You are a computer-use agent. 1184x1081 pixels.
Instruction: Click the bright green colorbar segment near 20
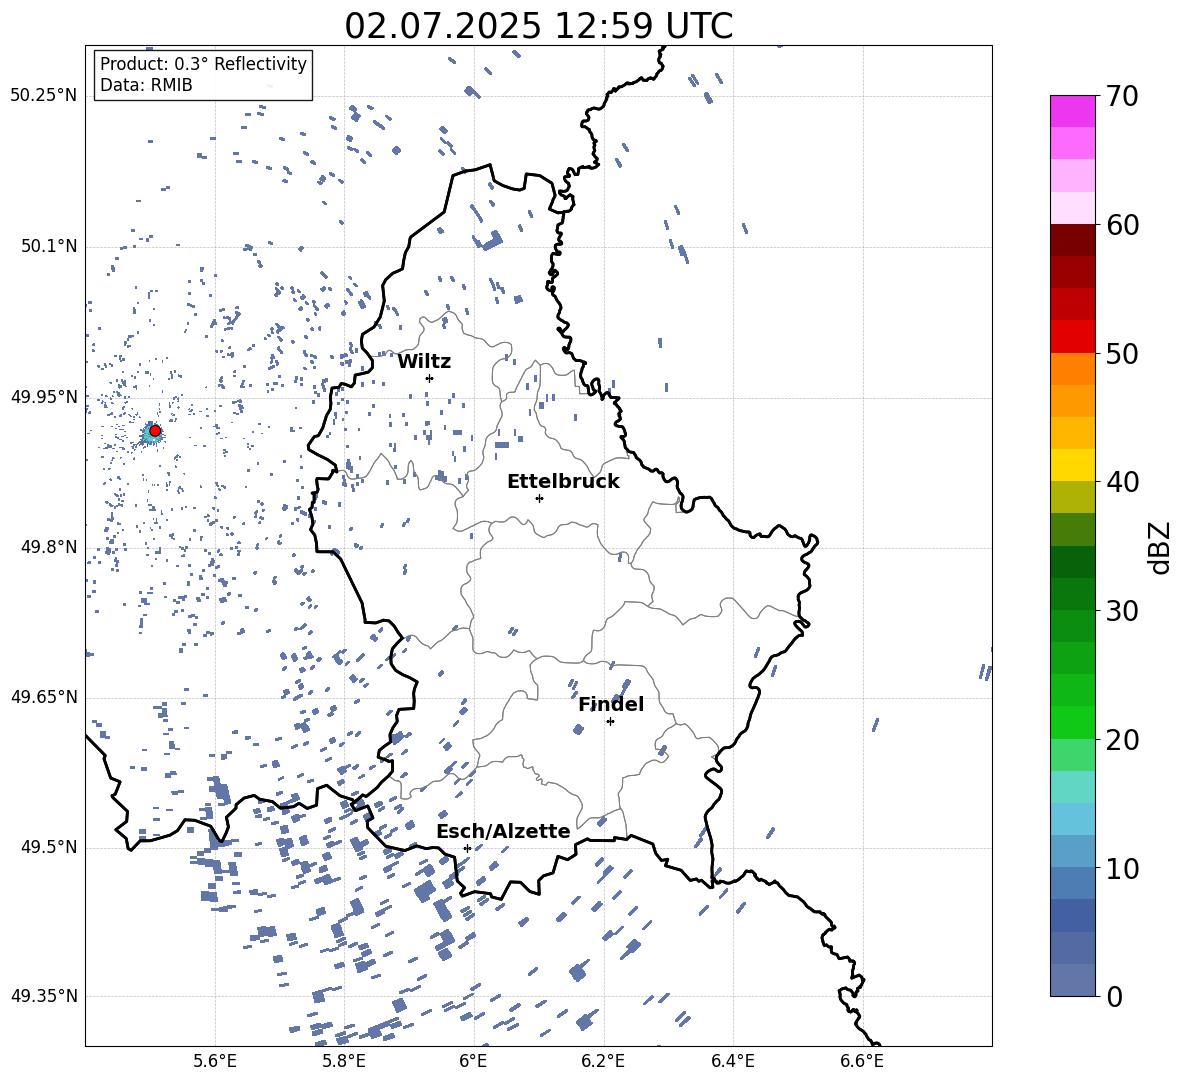(x=1073, y=722)
